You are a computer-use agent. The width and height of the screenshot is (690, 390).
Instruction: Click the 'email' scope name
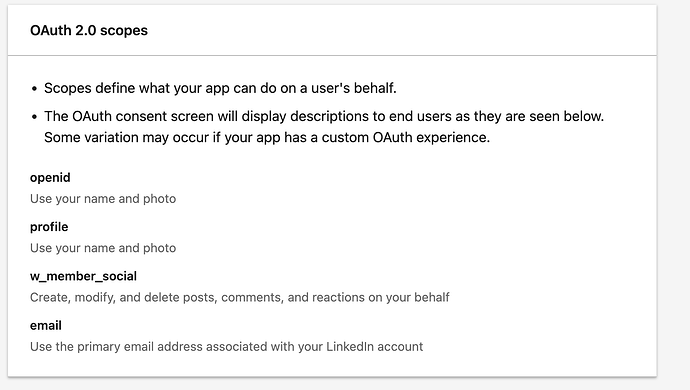(46, 326)
